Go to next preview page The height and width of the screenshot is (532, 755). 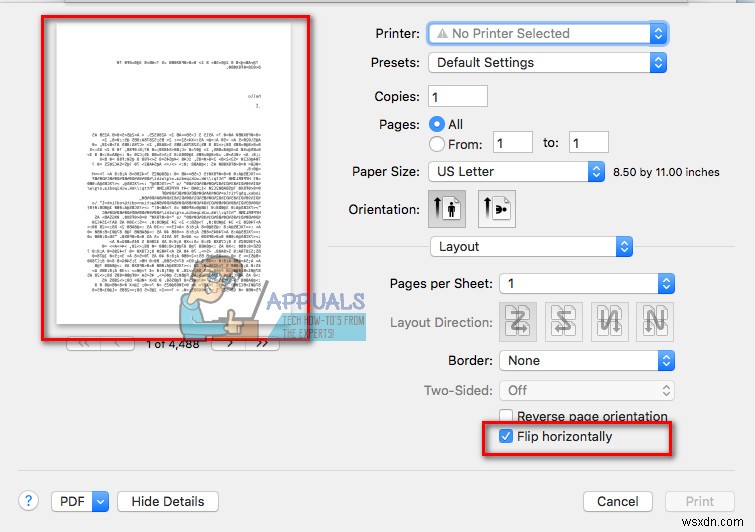pos(229,344)
